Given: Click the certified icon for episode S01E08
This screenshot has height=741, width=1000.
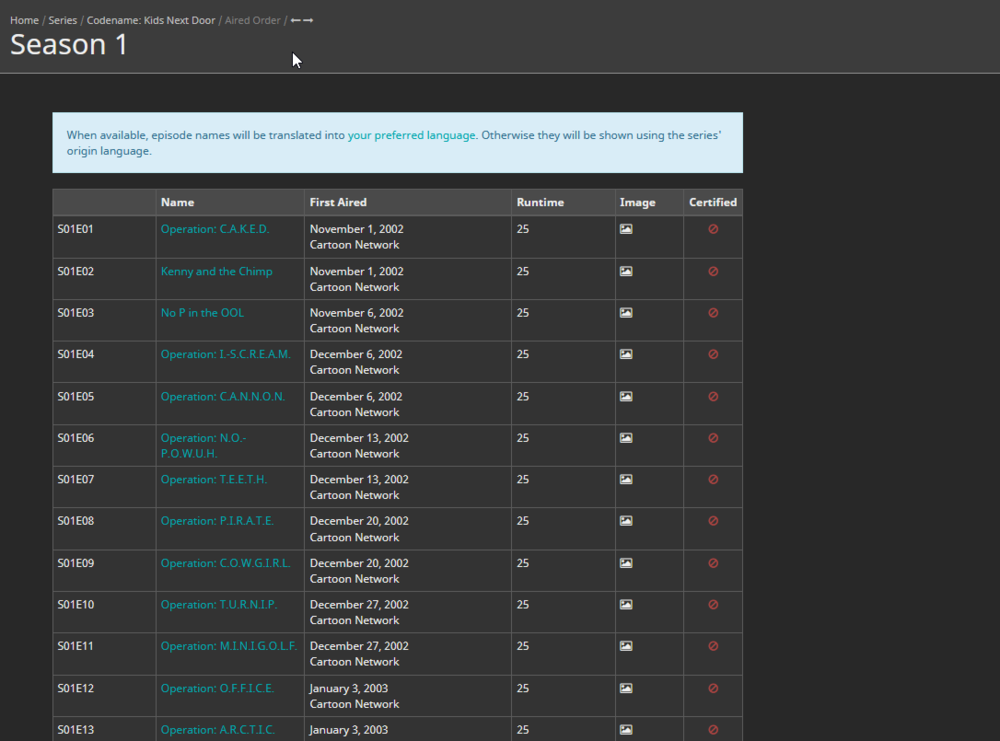Looking at the screenshot, I should [712, 521].
